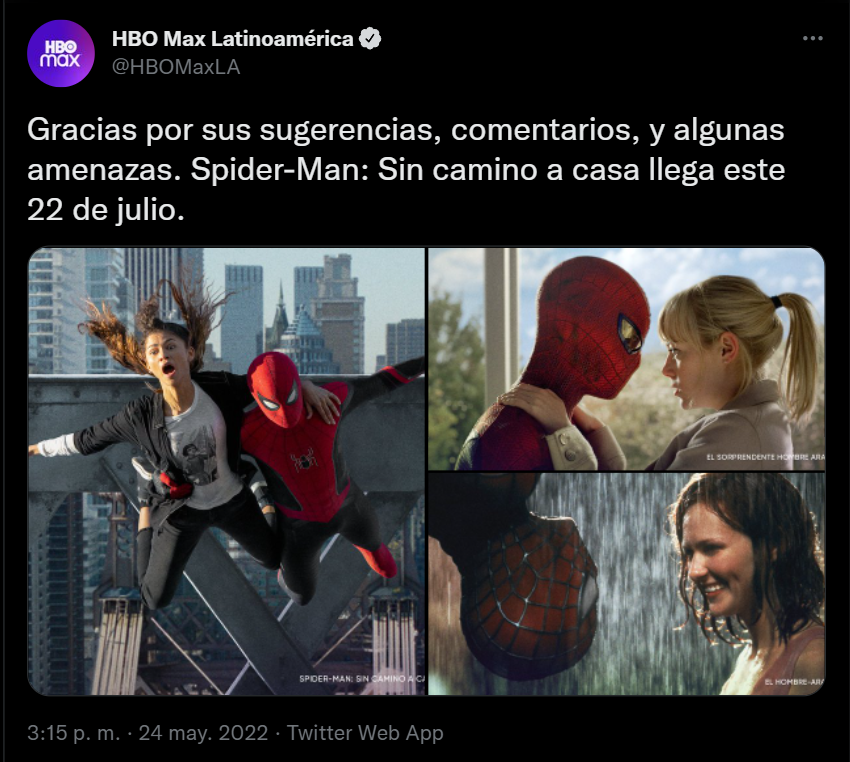This screenshot has height=762, width=850.
Task: Click the 3:15 p. m. timestamp
Action: [73, 733]
